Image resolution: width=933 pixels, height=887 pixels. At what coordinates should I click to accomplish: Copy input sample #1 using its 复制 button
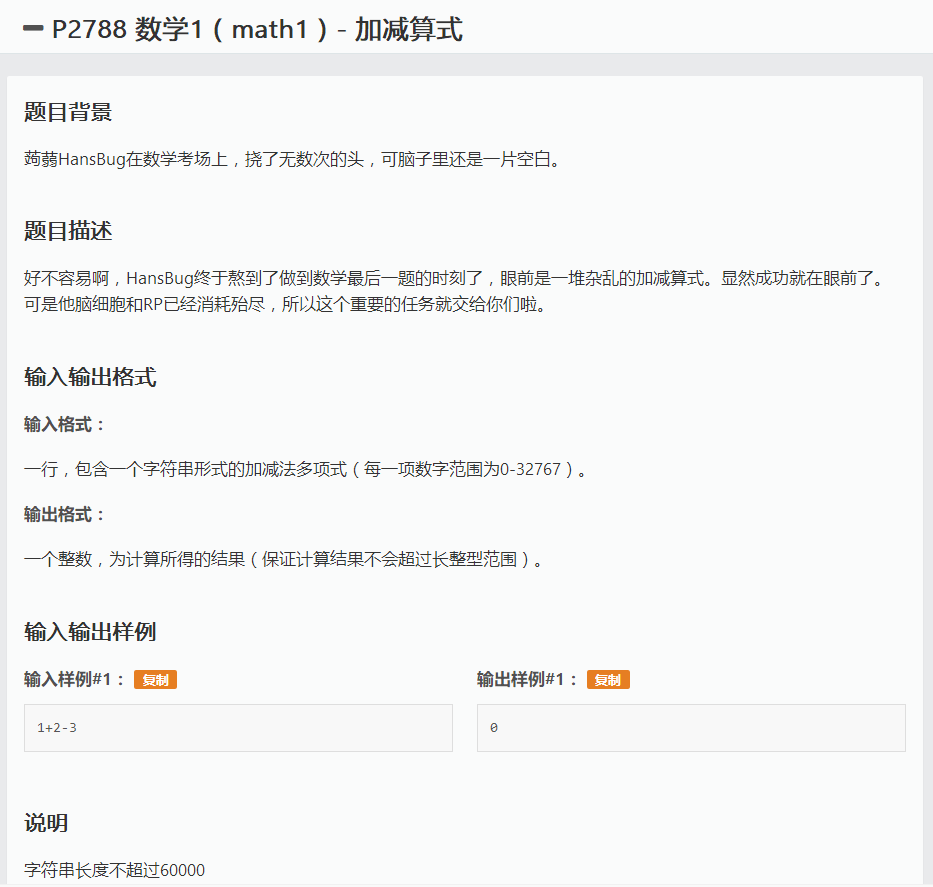(x=155, y=679)
